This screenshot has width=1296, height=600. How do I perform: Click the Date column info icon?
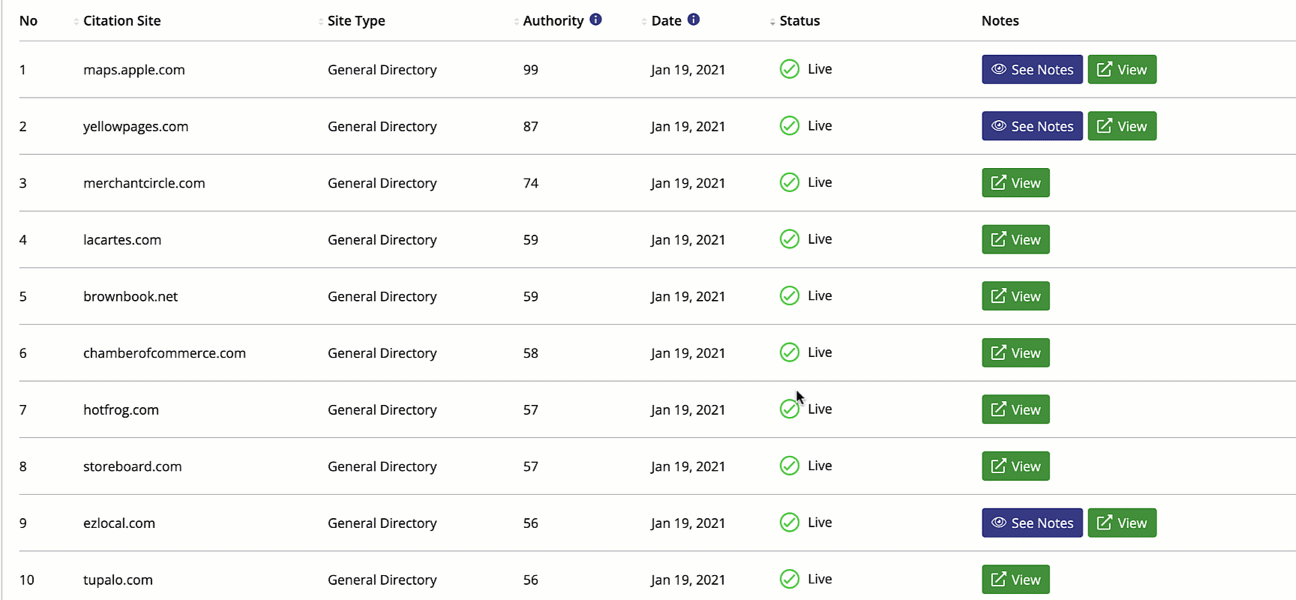tap(694, 20)
